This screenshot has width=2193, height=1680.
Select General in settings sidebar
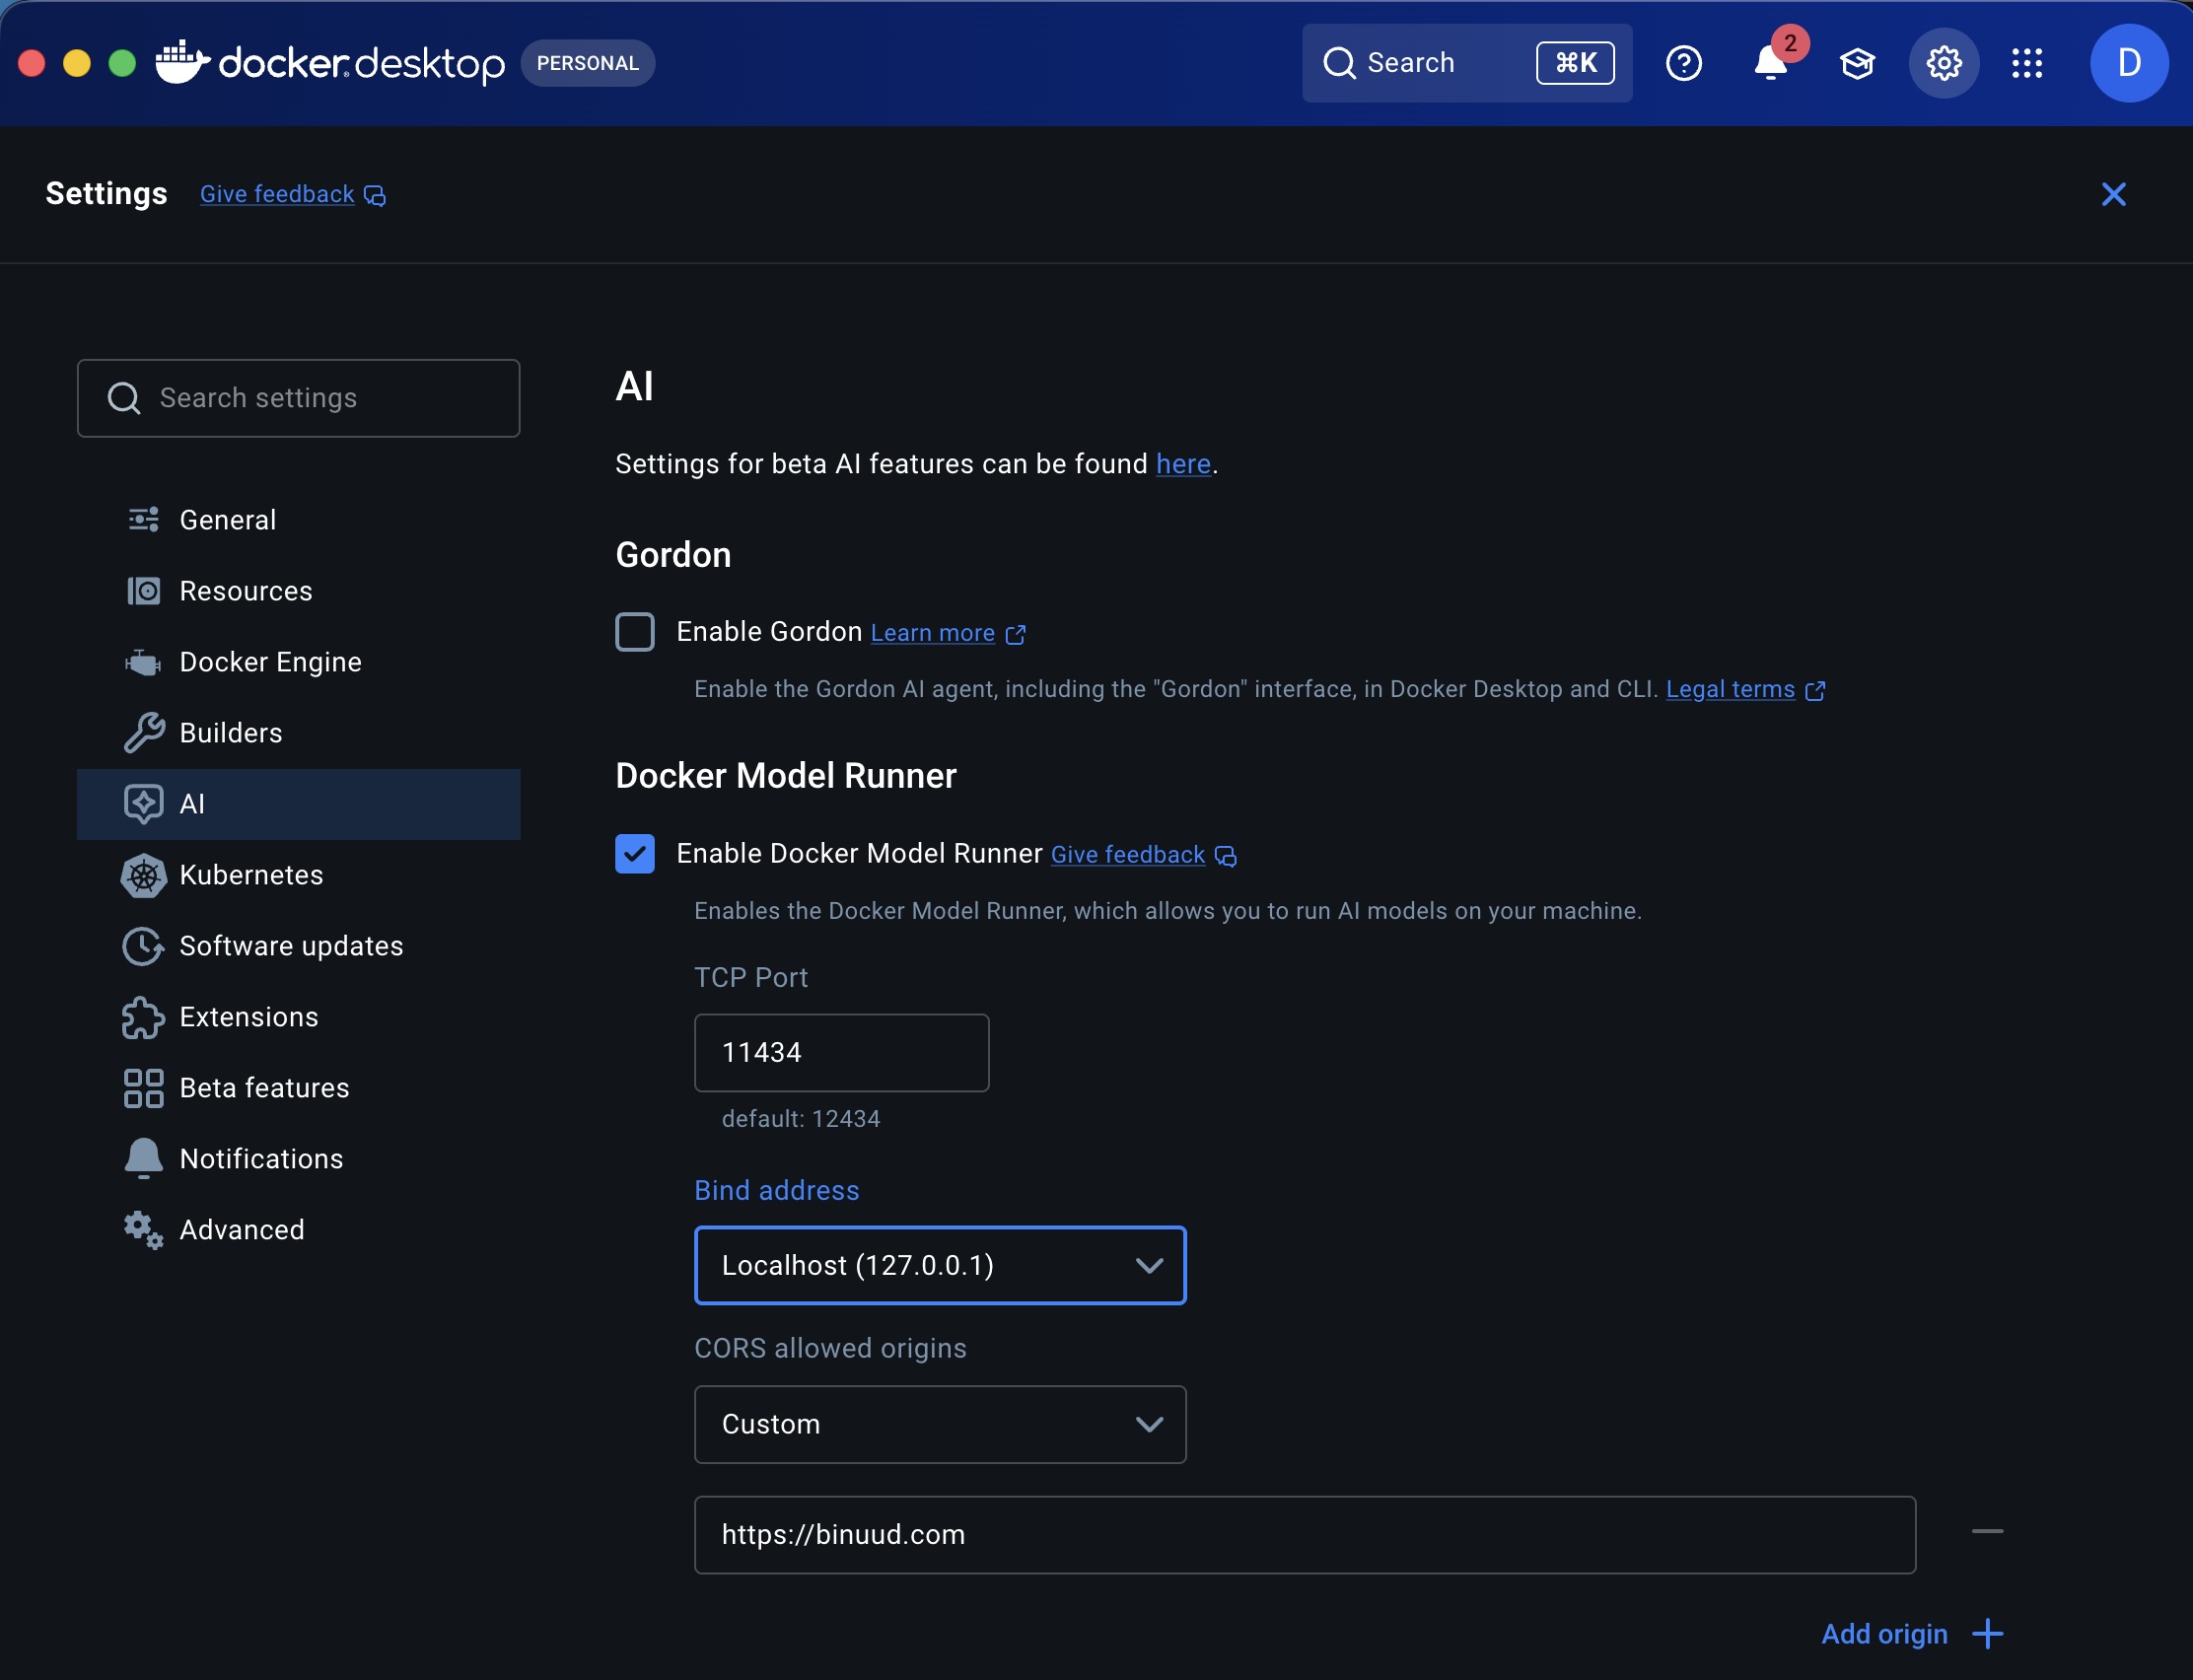coord(298,520)
